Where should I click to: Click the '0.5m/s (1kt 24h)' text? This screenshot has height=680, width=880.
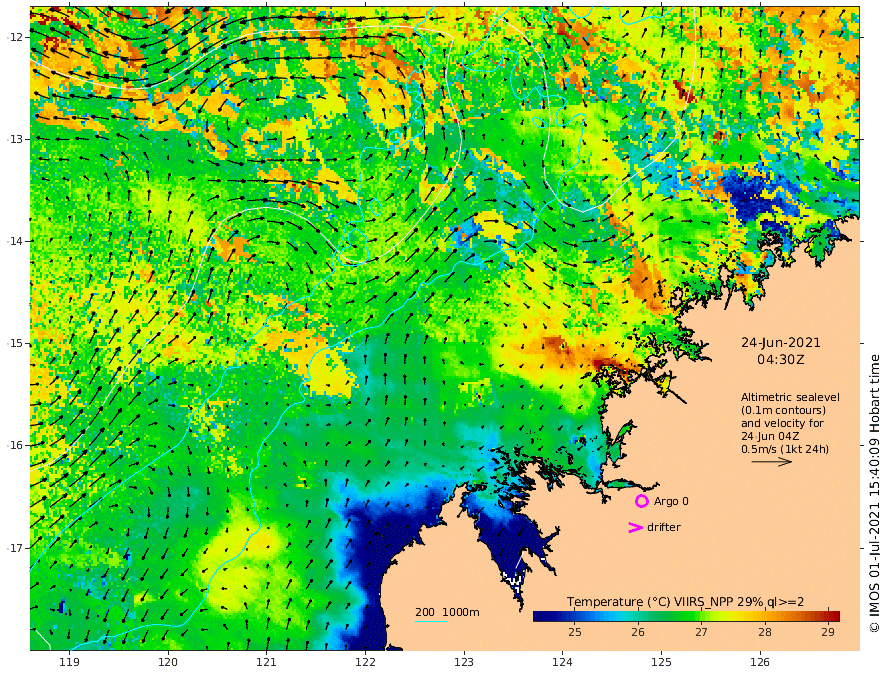click(x=785, y=449)
